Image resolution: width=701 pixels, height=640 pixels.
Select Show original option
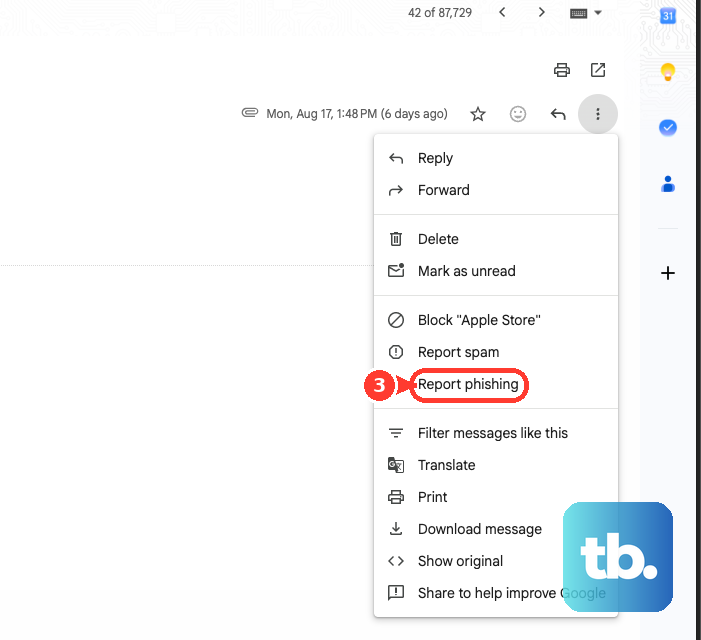(496, 561)
